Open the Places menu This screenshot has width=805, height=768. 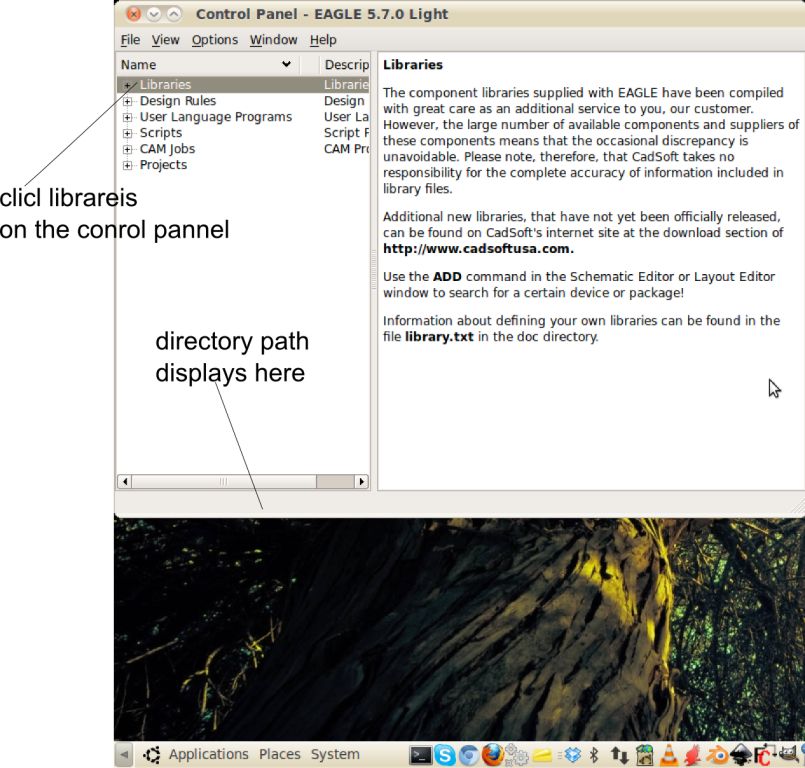pos(280,754)
